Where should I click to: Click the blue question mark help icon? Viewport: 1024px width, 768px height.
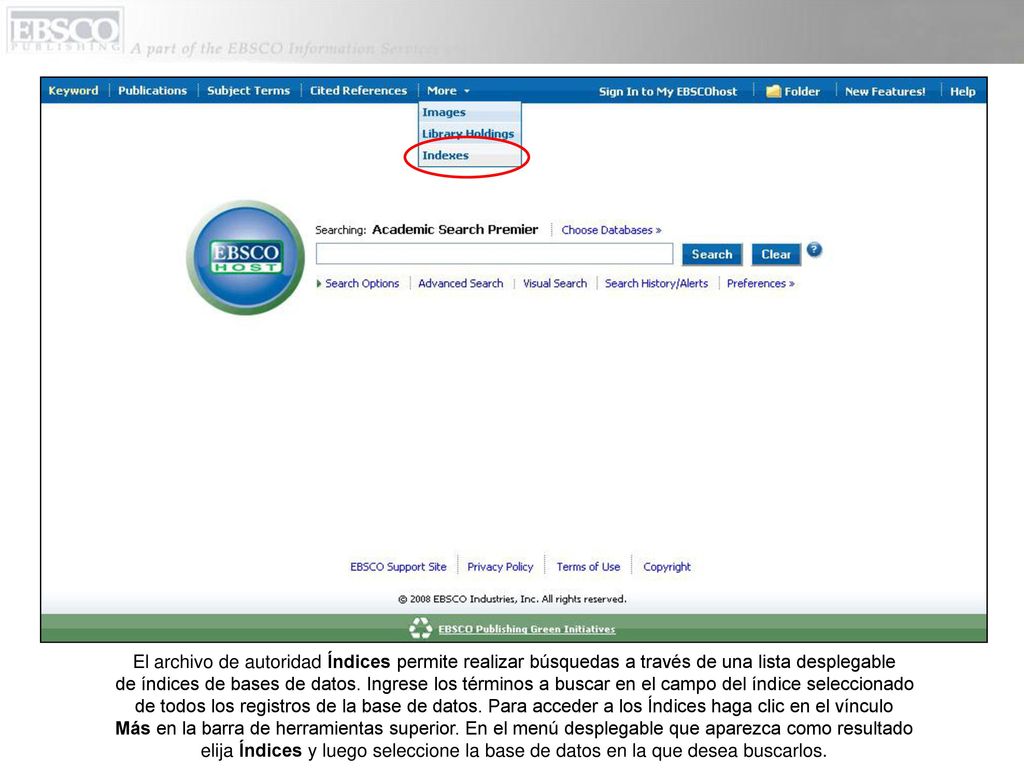point(814,249)
